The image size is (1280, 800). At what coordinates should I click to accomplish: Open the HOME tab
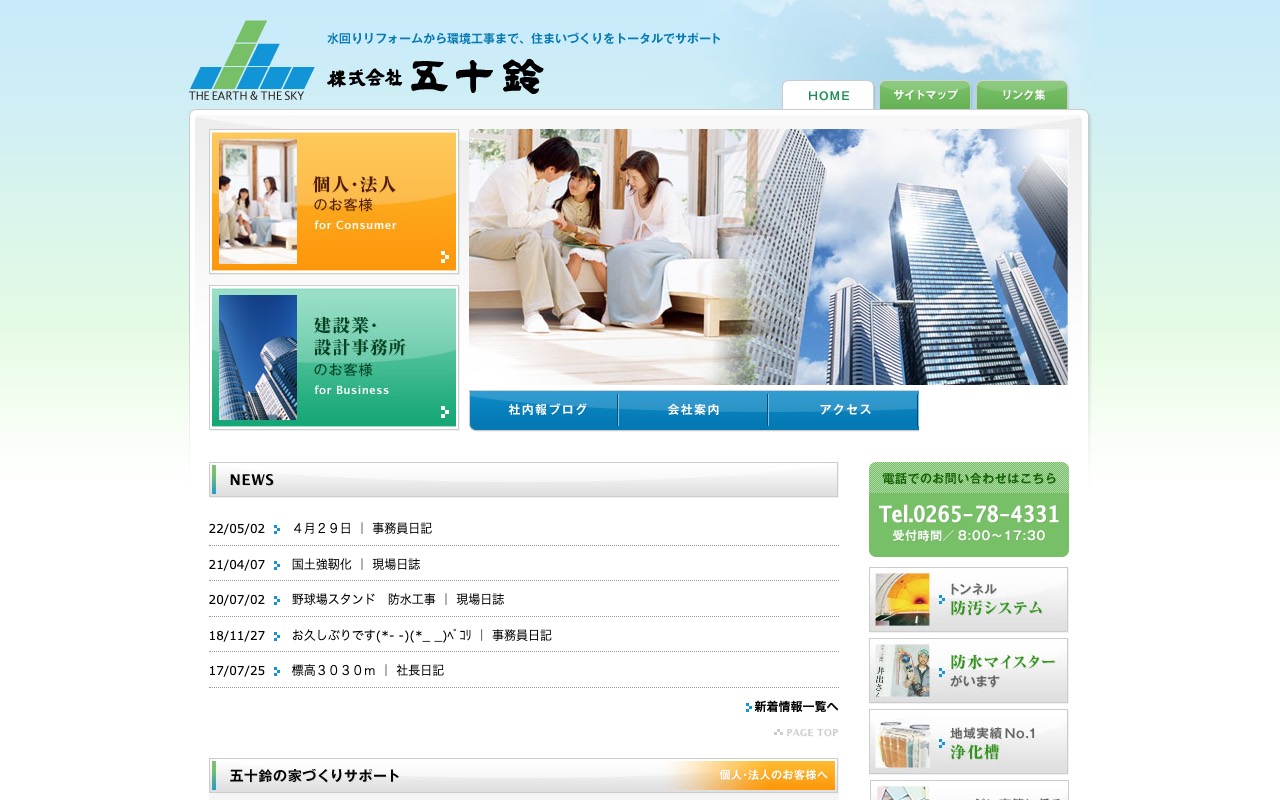click(x=828, y=95)
